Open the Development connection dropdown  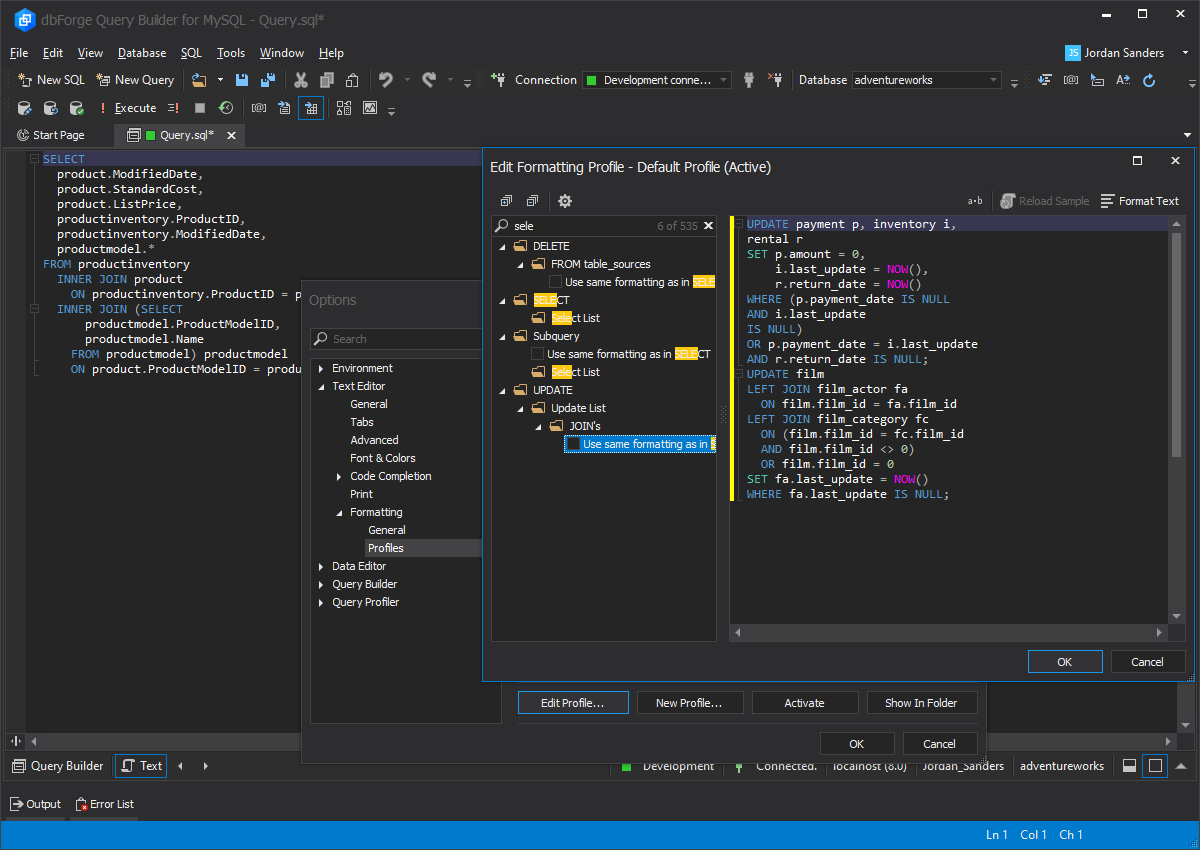click(x=657, y=80)
